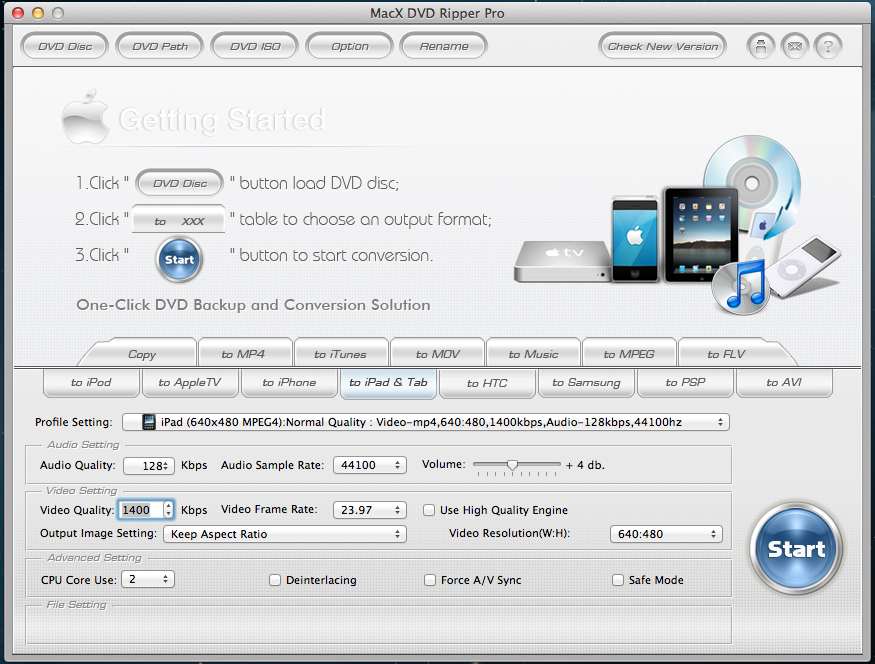This screenshot has width=875, height=664.
Task: Open the Video Frame Rate 23.97 dropdown
Action: click(370, 510)
